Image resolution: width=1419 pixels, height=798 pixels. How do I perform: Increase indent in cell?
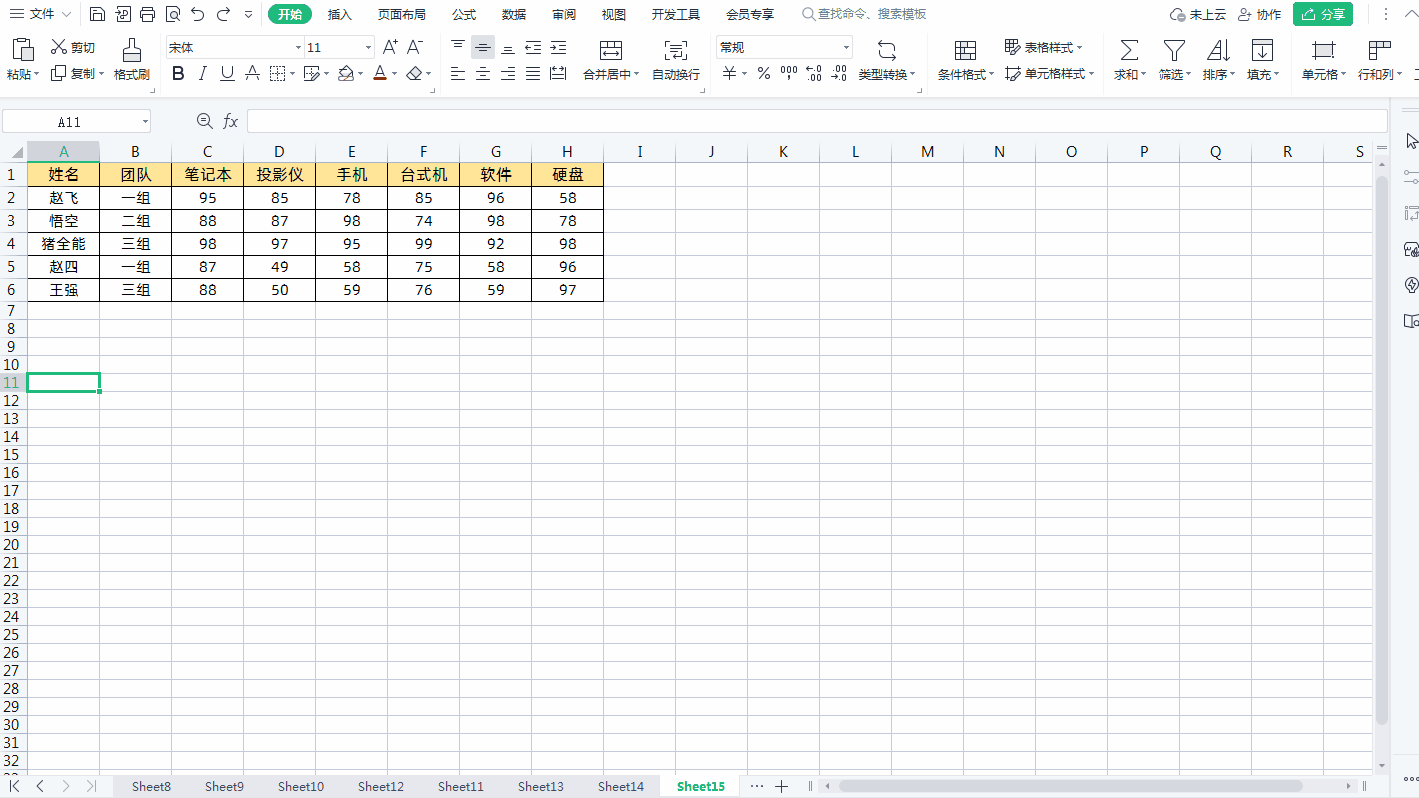coord(558,47)
